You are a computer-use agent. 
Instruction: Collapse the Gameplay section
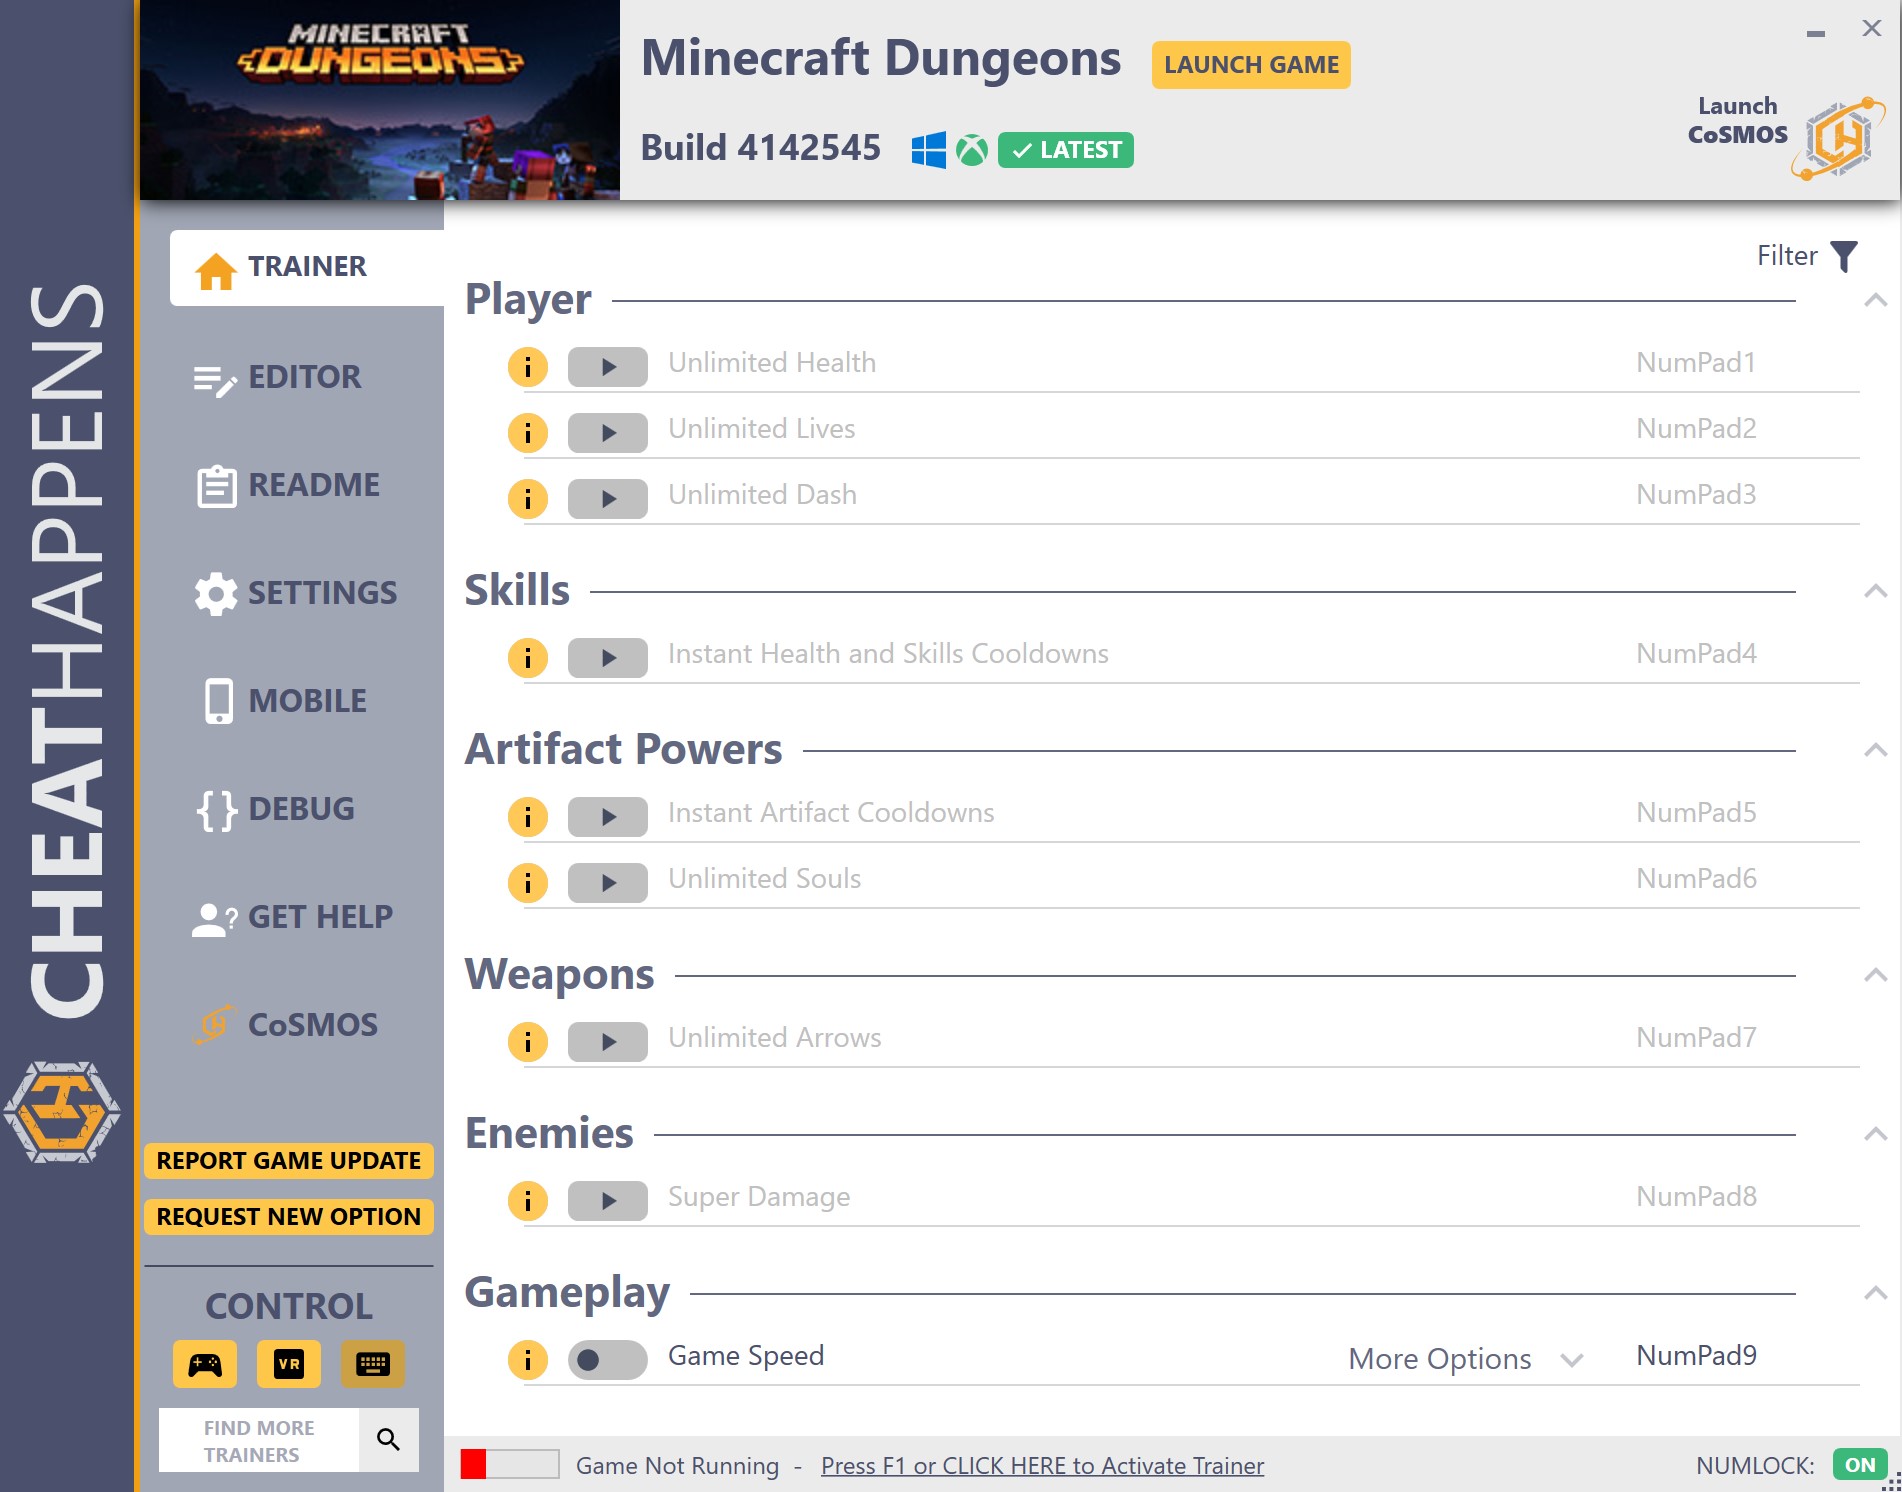click(1876, 1293)
